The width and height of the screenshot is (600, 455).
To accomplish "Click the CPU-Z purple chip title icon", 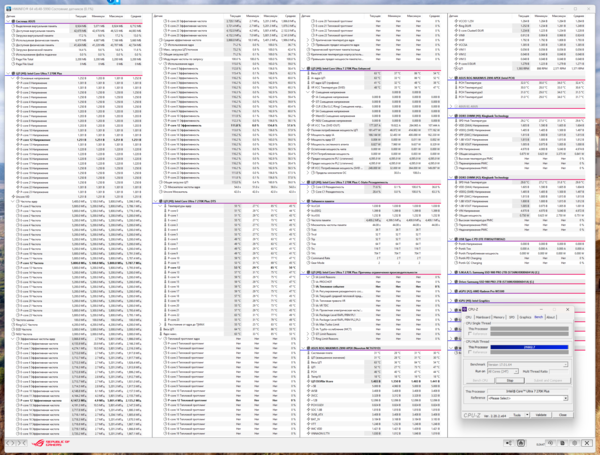I will tap(465, 309).
